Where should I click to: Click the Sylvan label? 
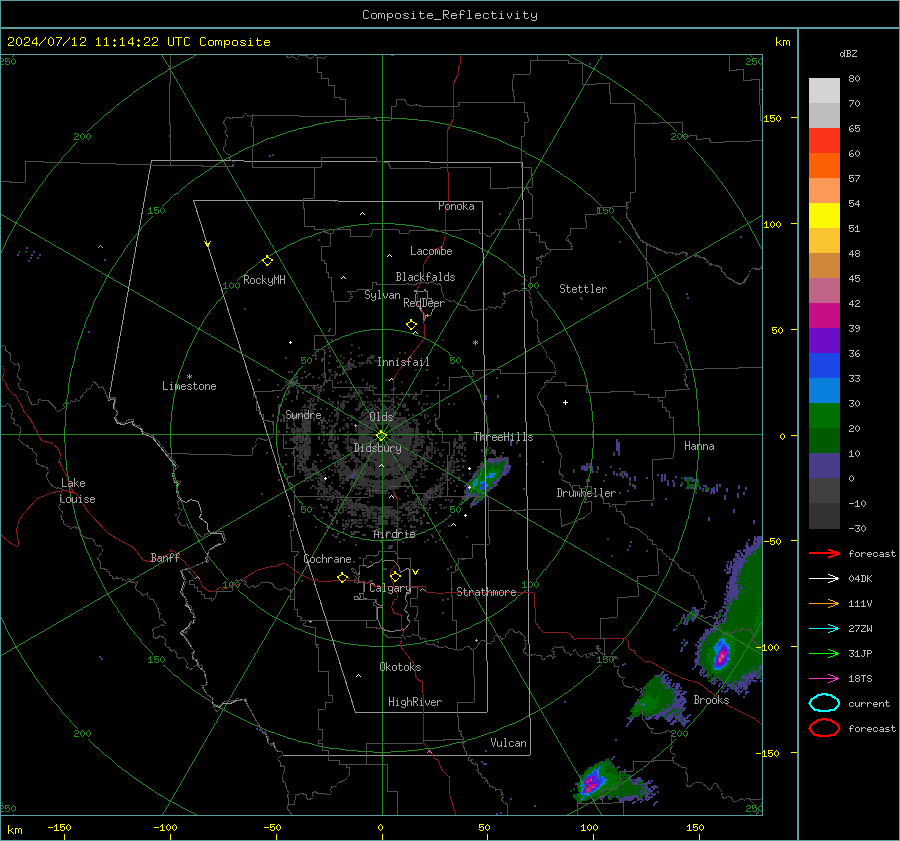[382, 295]
